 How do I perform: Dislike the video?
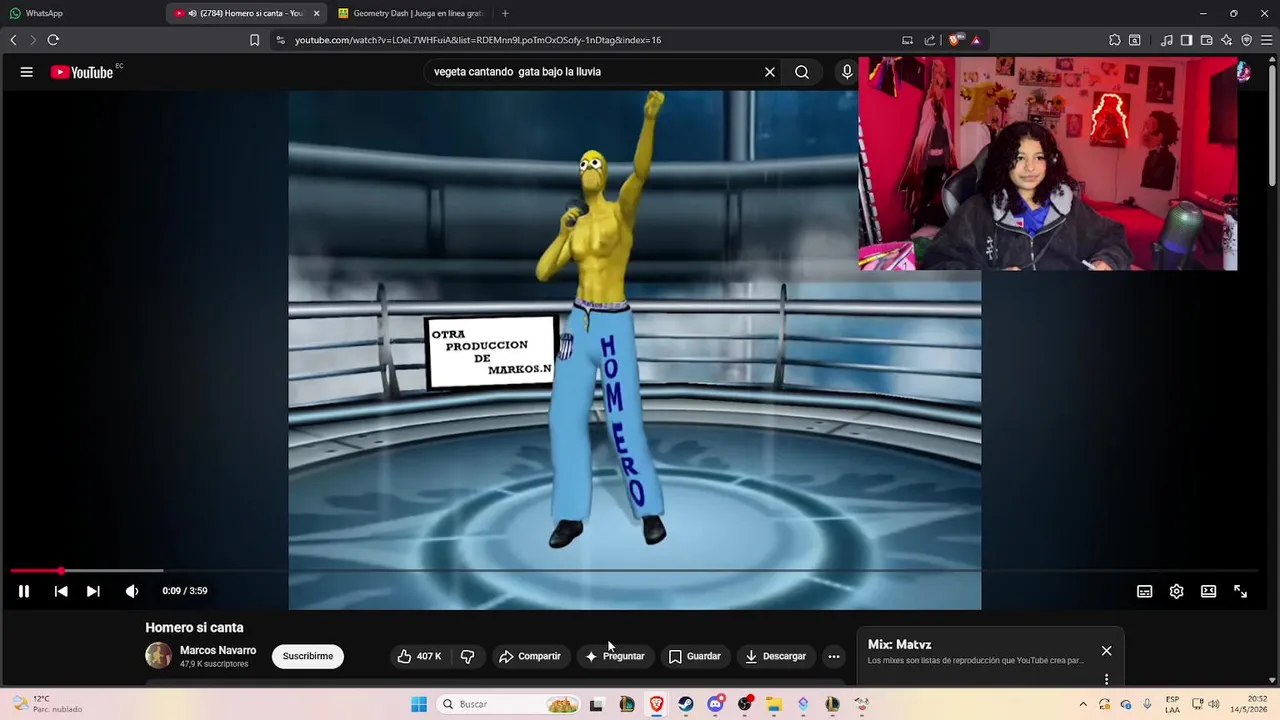467,656
